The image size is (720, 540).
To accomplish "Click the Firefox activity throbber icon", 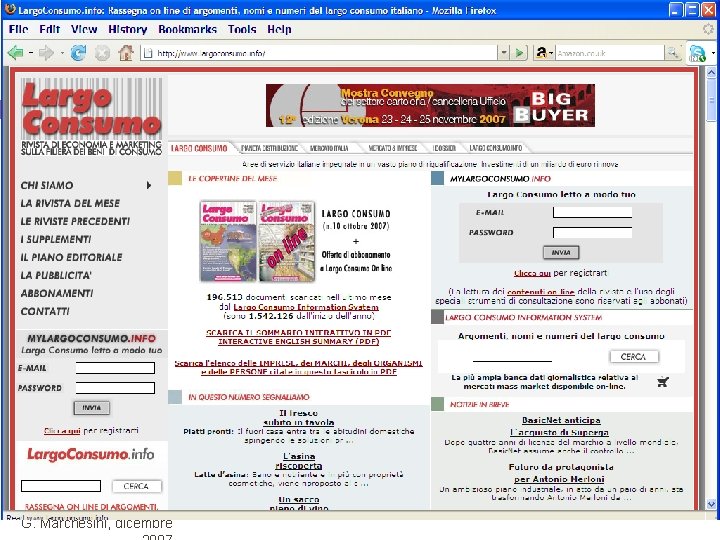I will [x=708, y=29].
